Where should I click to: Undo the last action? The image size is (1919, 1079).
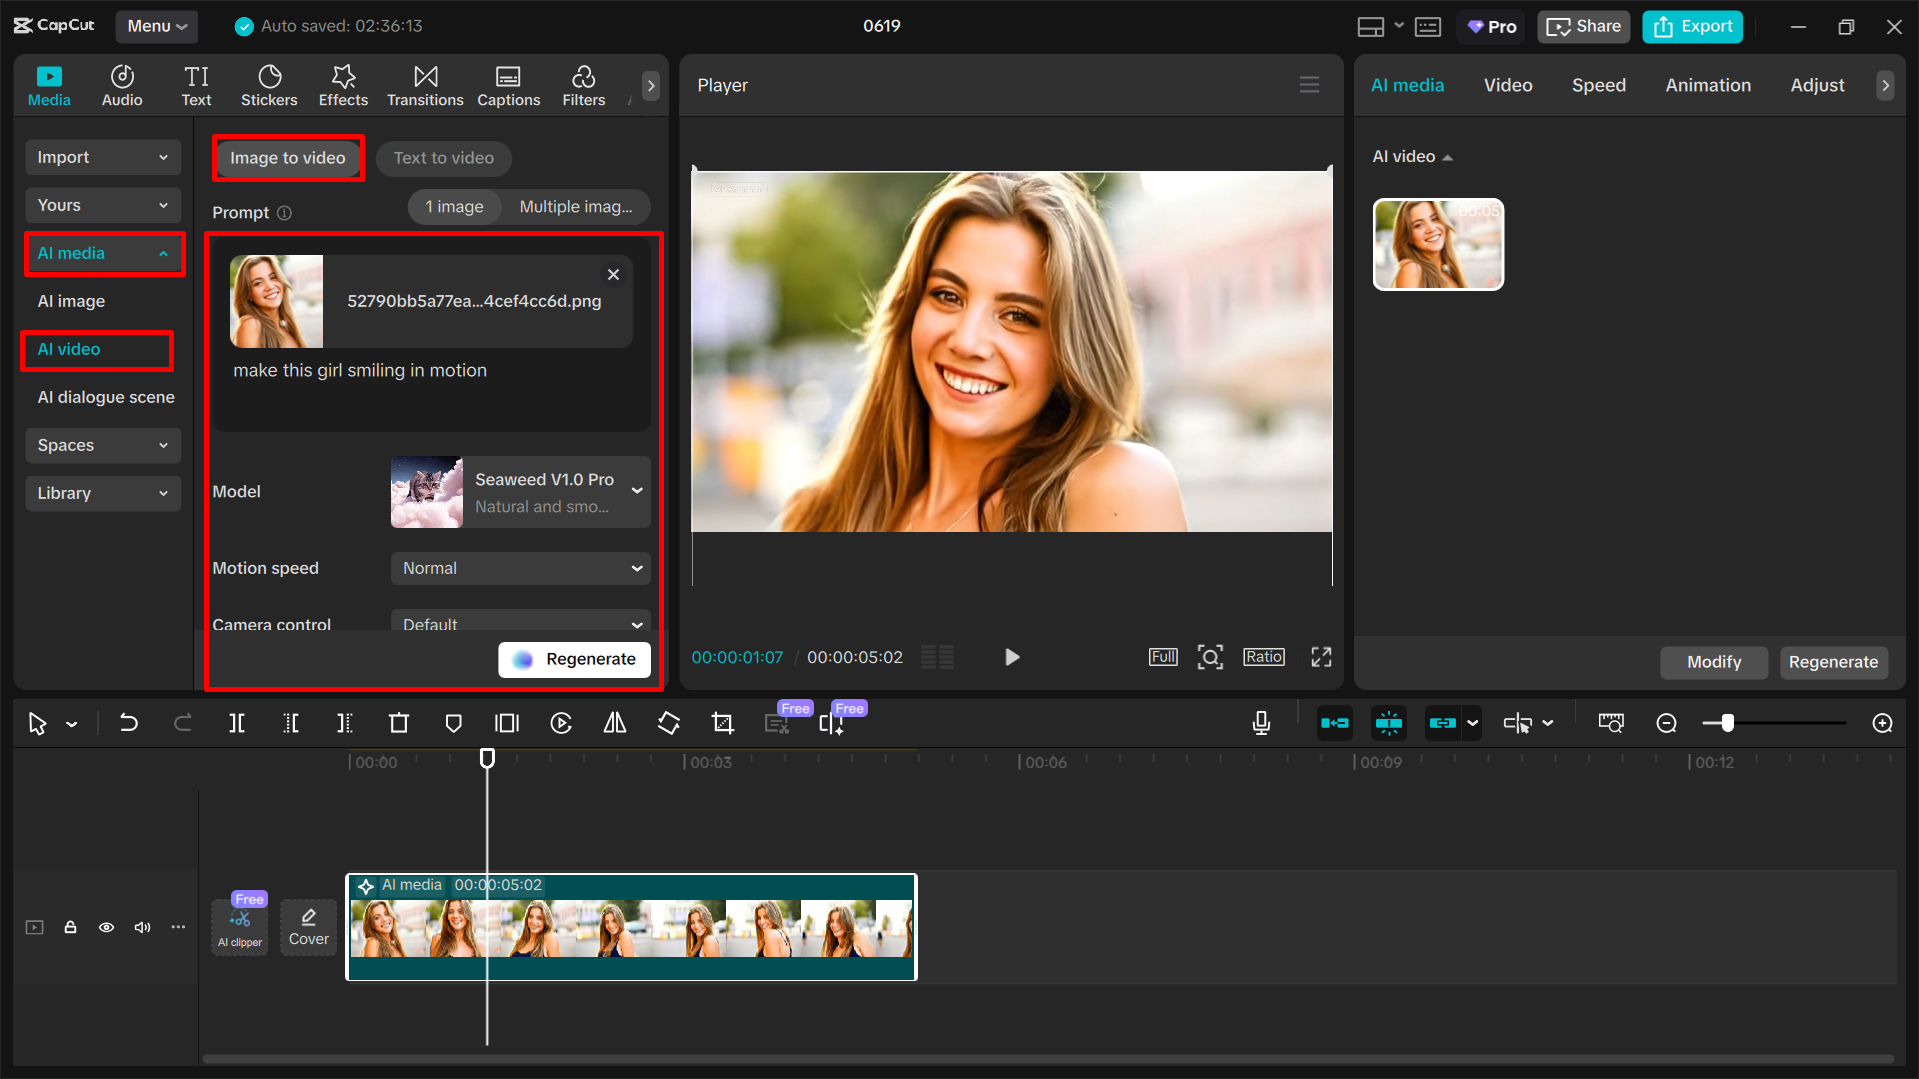(129, 723)
